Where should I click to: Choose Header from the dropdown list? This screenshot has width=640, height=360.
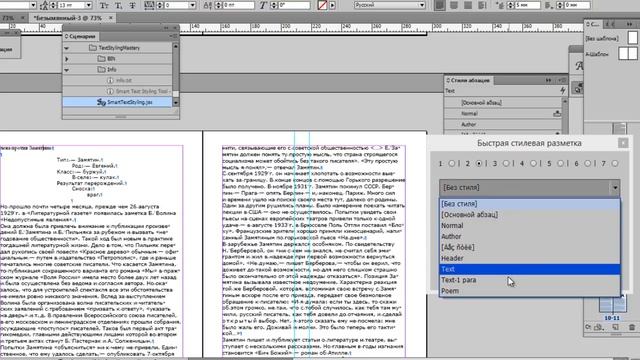pos(529,258)
